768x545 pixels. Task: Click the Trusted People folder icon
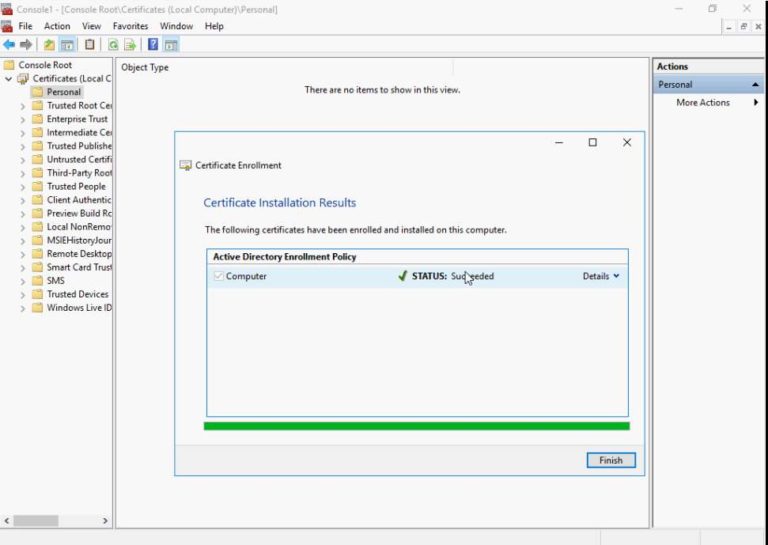point(37,186)
